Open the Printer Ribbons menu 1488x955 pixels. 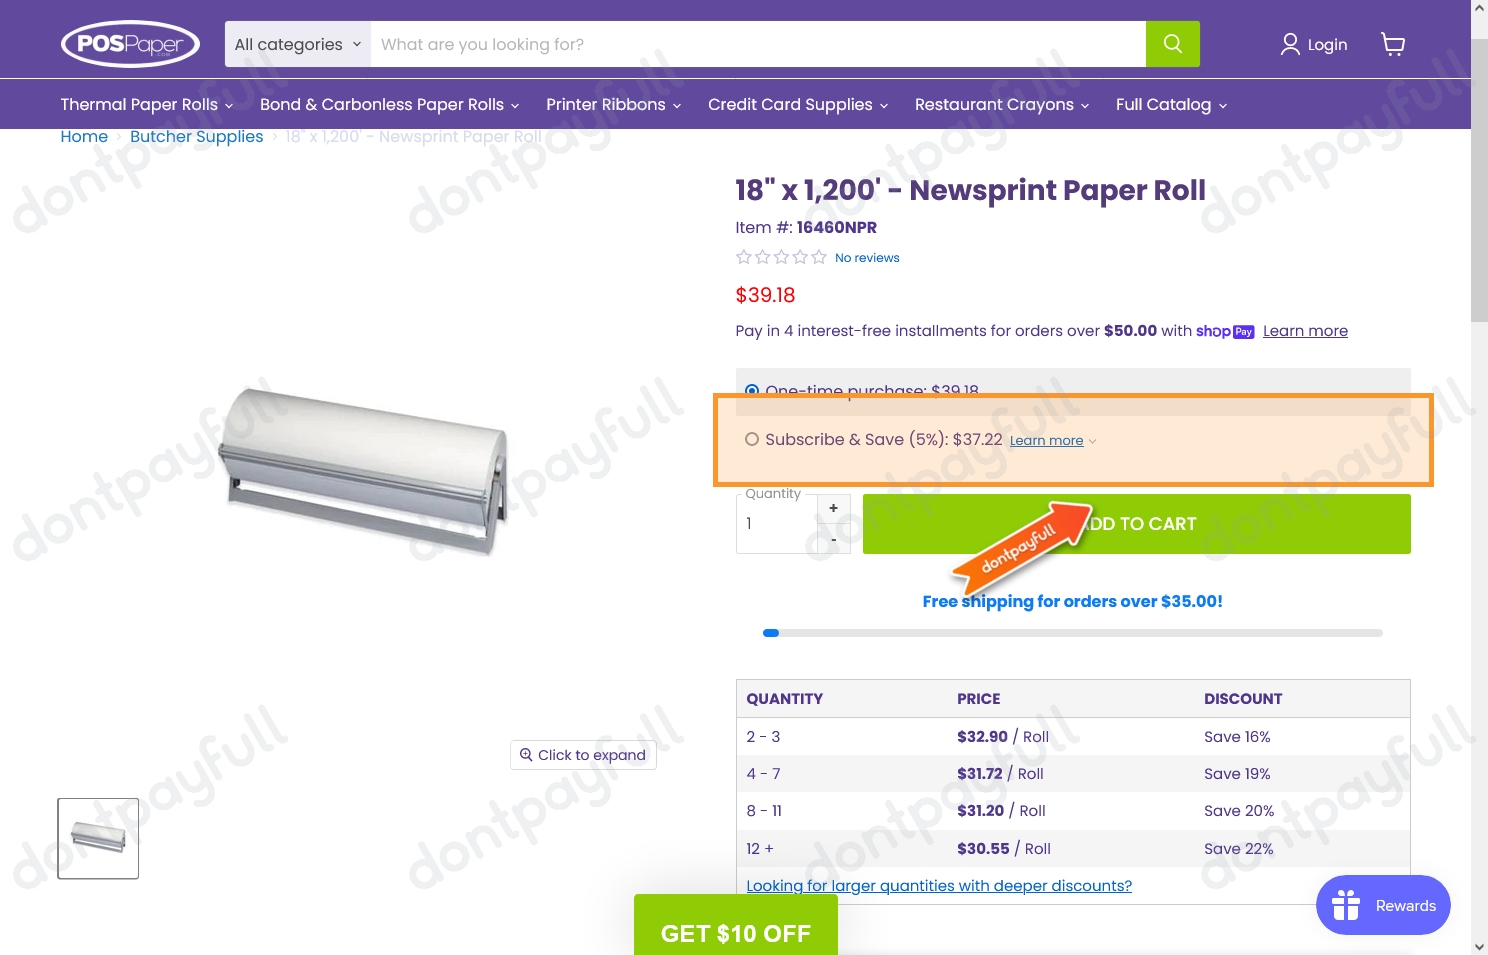pos(613,104)
